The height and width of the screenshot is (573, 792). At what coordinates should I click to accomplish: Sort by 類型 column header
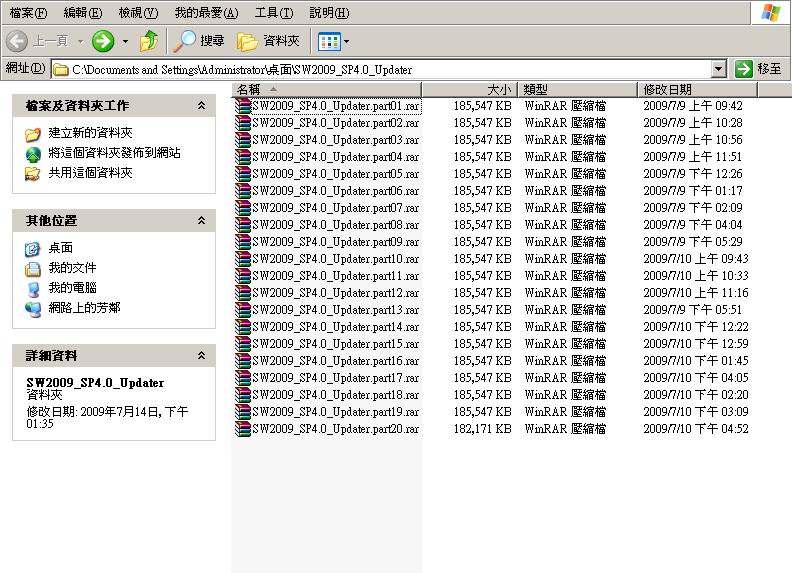(x=577, y=90)
